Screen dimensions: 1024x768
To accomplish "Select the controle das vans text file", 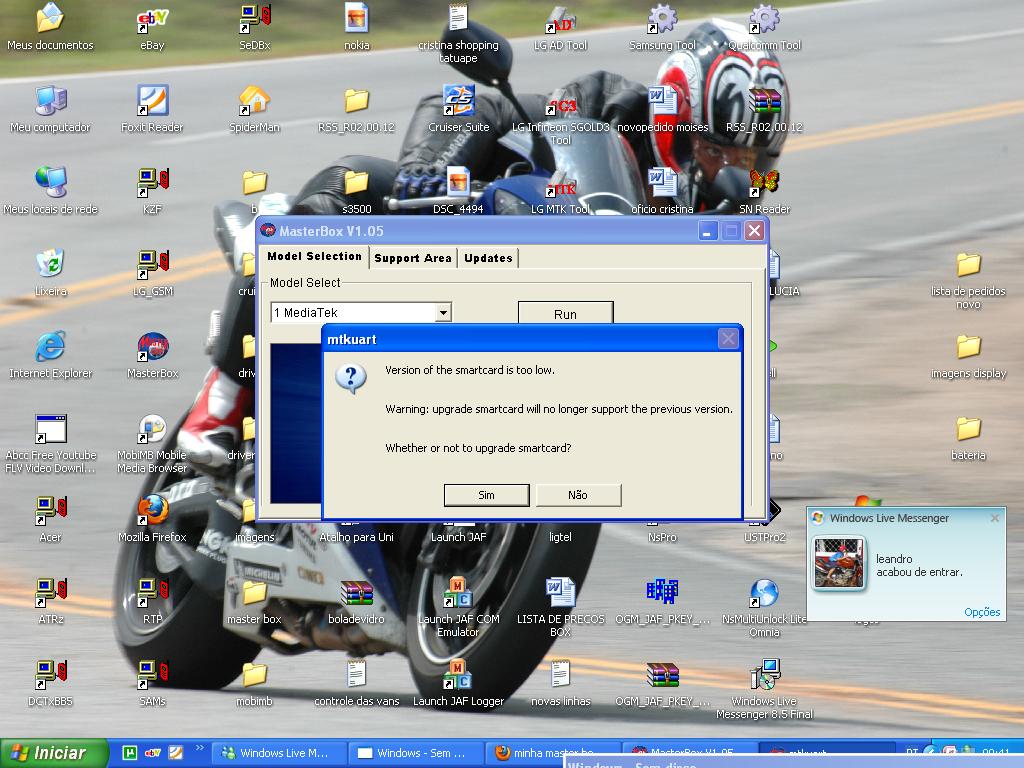I will point(357,683).
